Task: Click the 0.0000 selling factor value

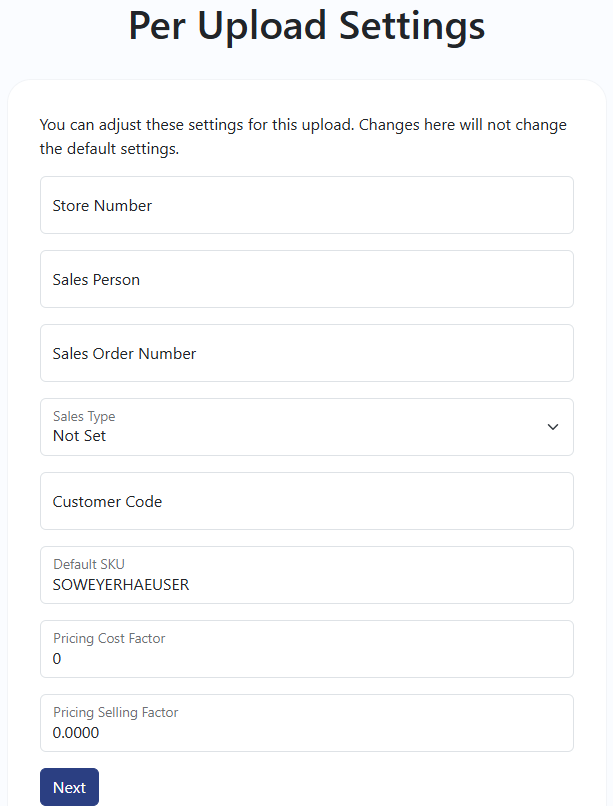Action: coord(76,733)
